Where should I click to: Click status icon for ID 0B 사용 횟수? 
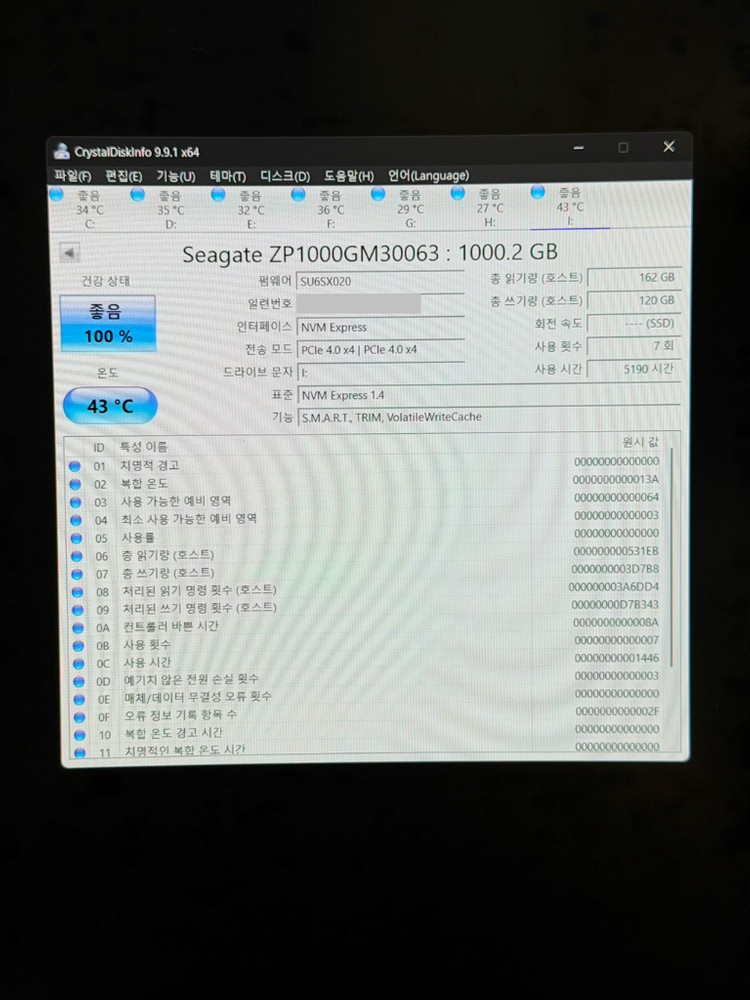click(x=78, y=645)
